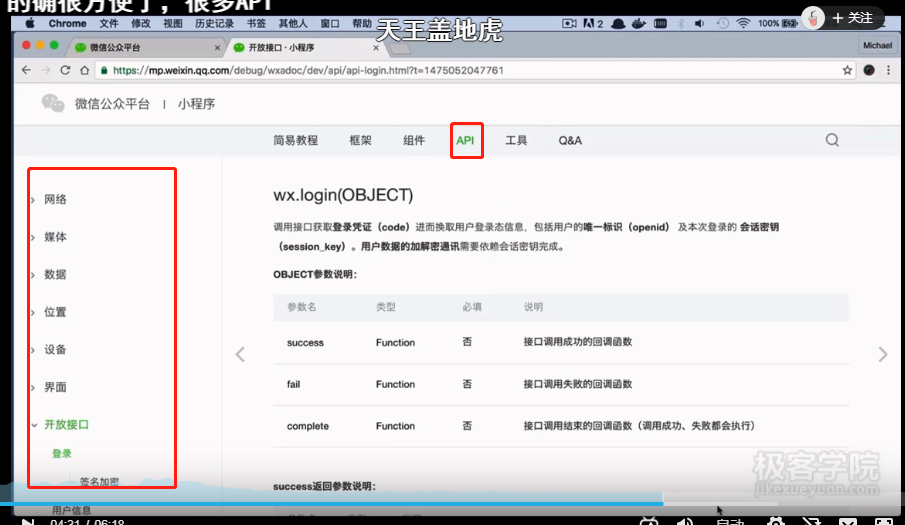Click the uploader avatar next to 关注
This screenshot has height=525, width=905.
click(x=813, y=18)
